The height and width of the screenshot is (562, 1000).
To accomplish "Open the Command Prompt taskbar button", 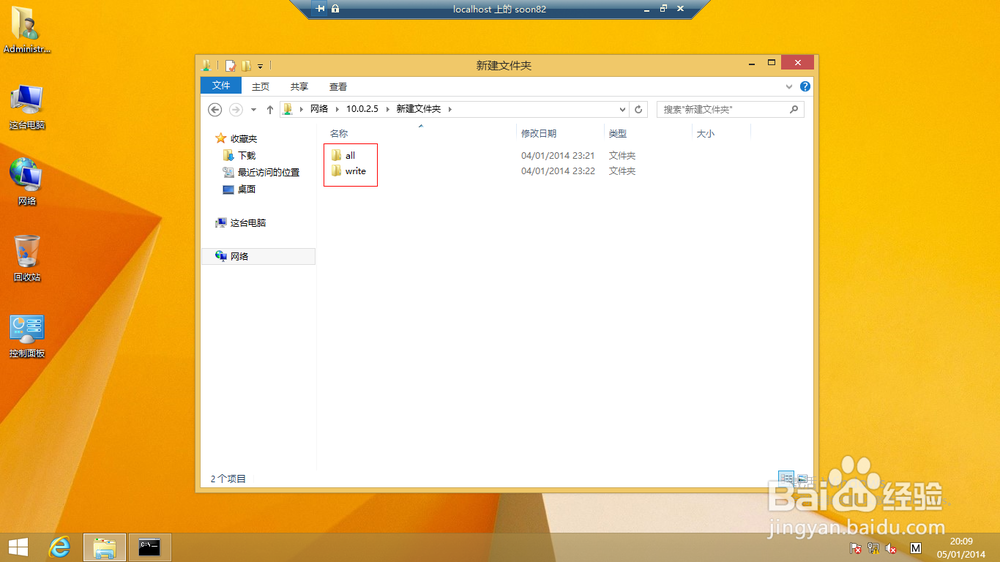I will click(149, 547).
